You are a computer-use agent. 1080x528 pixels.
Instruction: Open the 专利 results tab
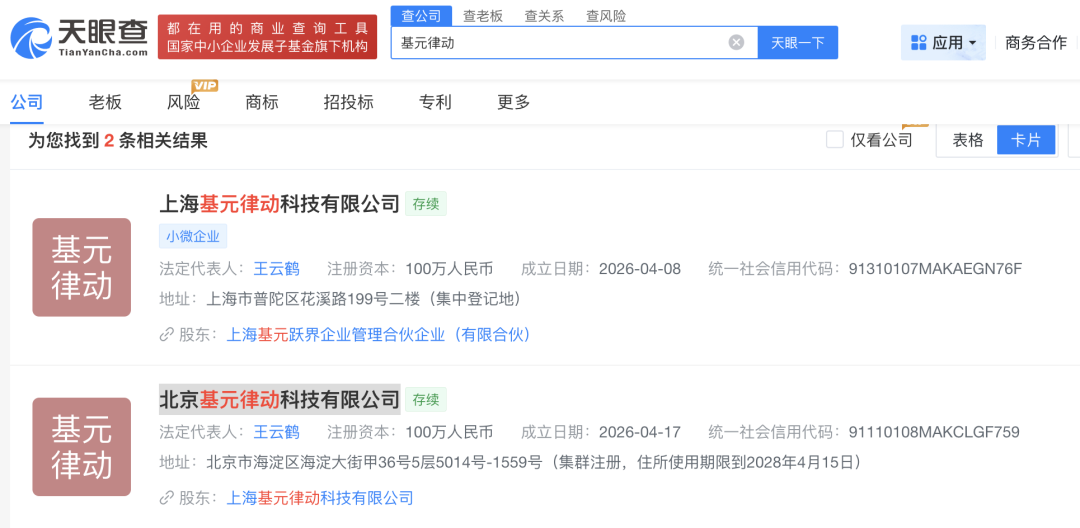coord(435,103)
